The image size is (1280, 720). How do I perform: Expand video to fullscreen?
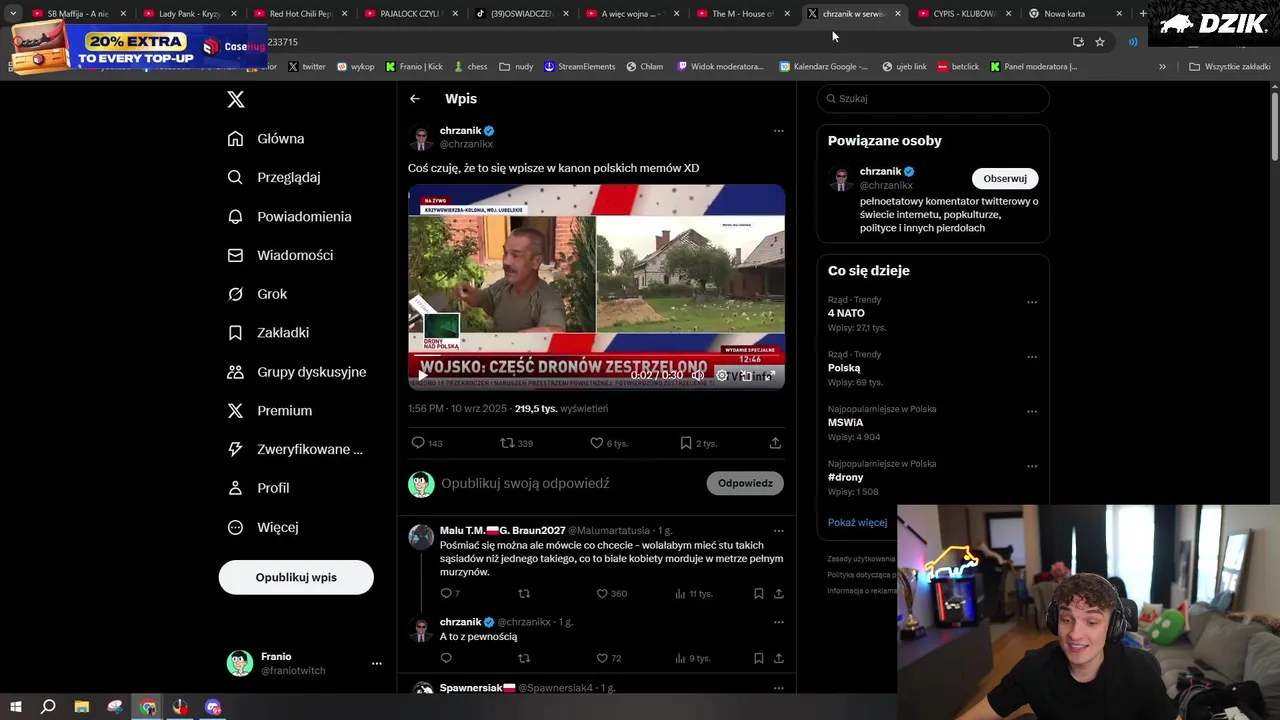coord(770,376)
